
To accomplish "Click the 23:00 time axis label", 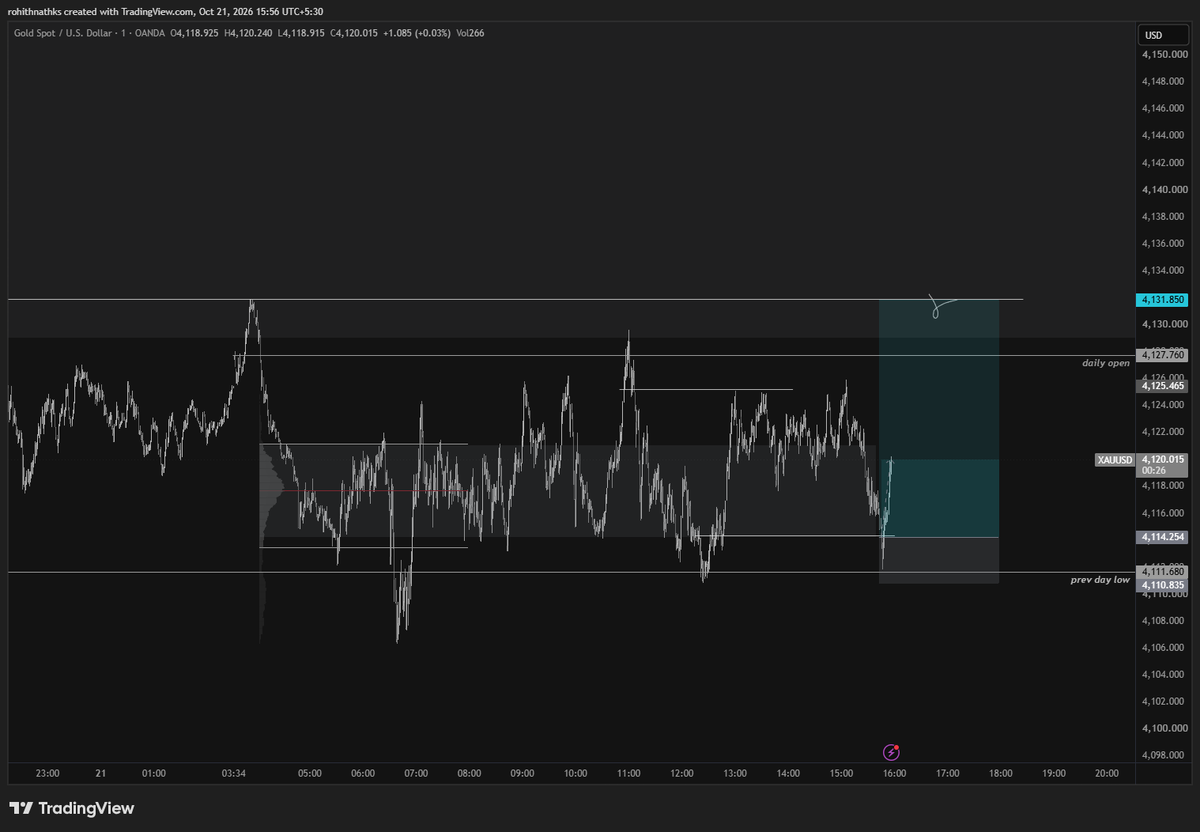I will tap(47, 773).
